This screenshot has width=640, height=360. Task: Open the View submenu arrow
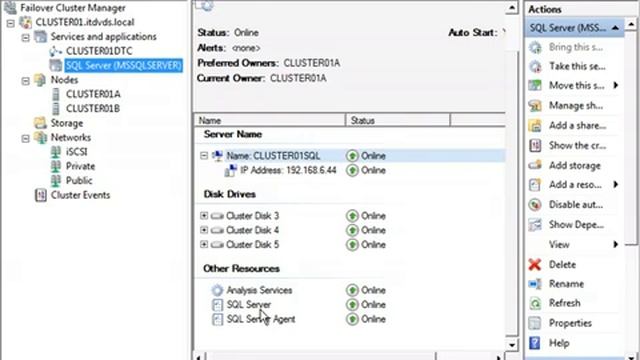point(616,244)
